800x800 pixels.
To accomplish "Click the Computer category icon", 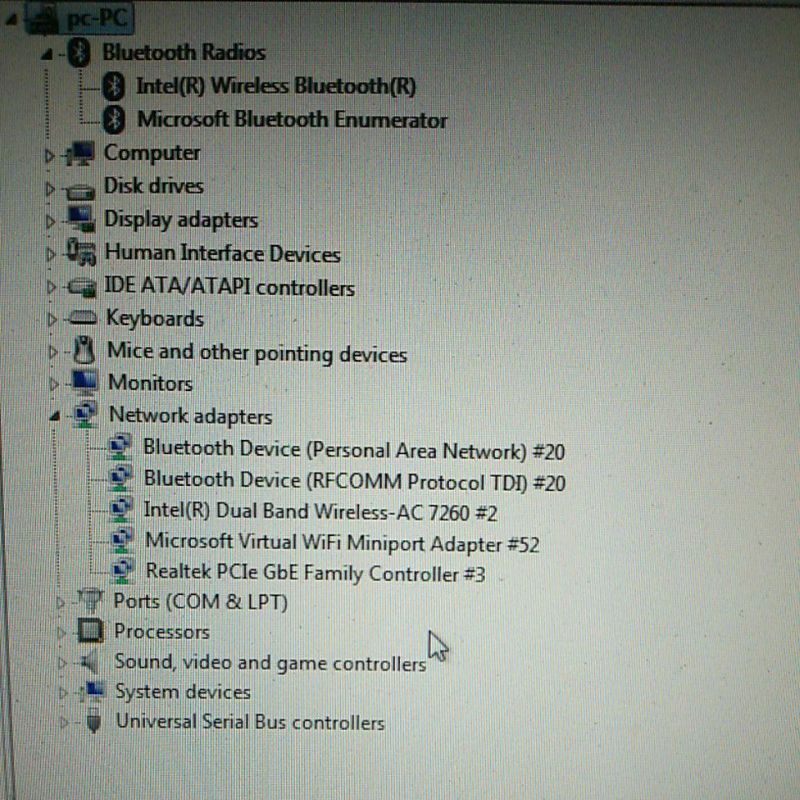I will (81, 154).
